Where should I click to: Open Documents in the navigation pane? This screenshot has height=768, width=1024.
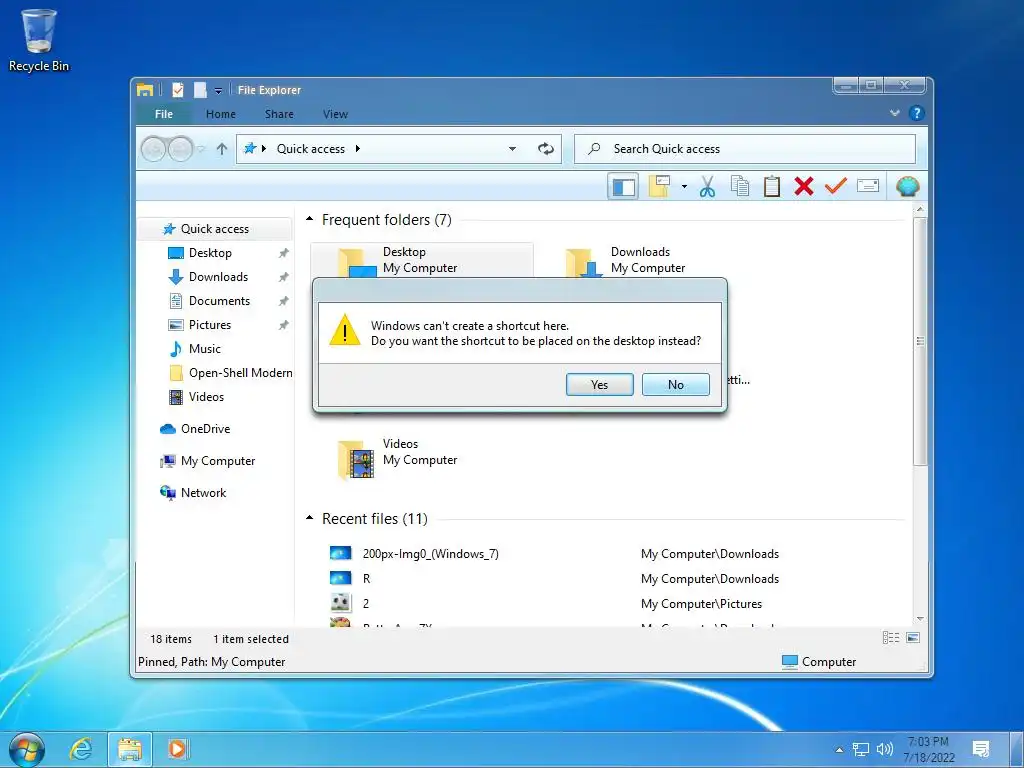[219, 301]
